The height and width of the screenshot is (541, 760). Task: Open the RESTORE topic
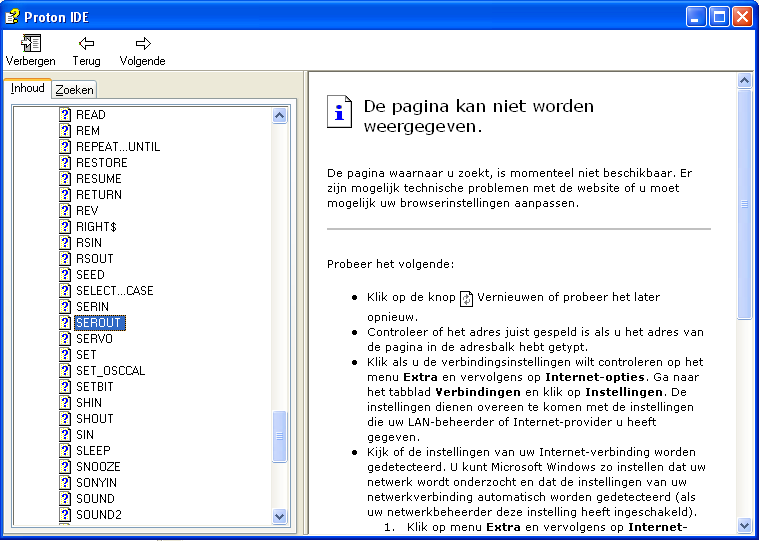102,163
